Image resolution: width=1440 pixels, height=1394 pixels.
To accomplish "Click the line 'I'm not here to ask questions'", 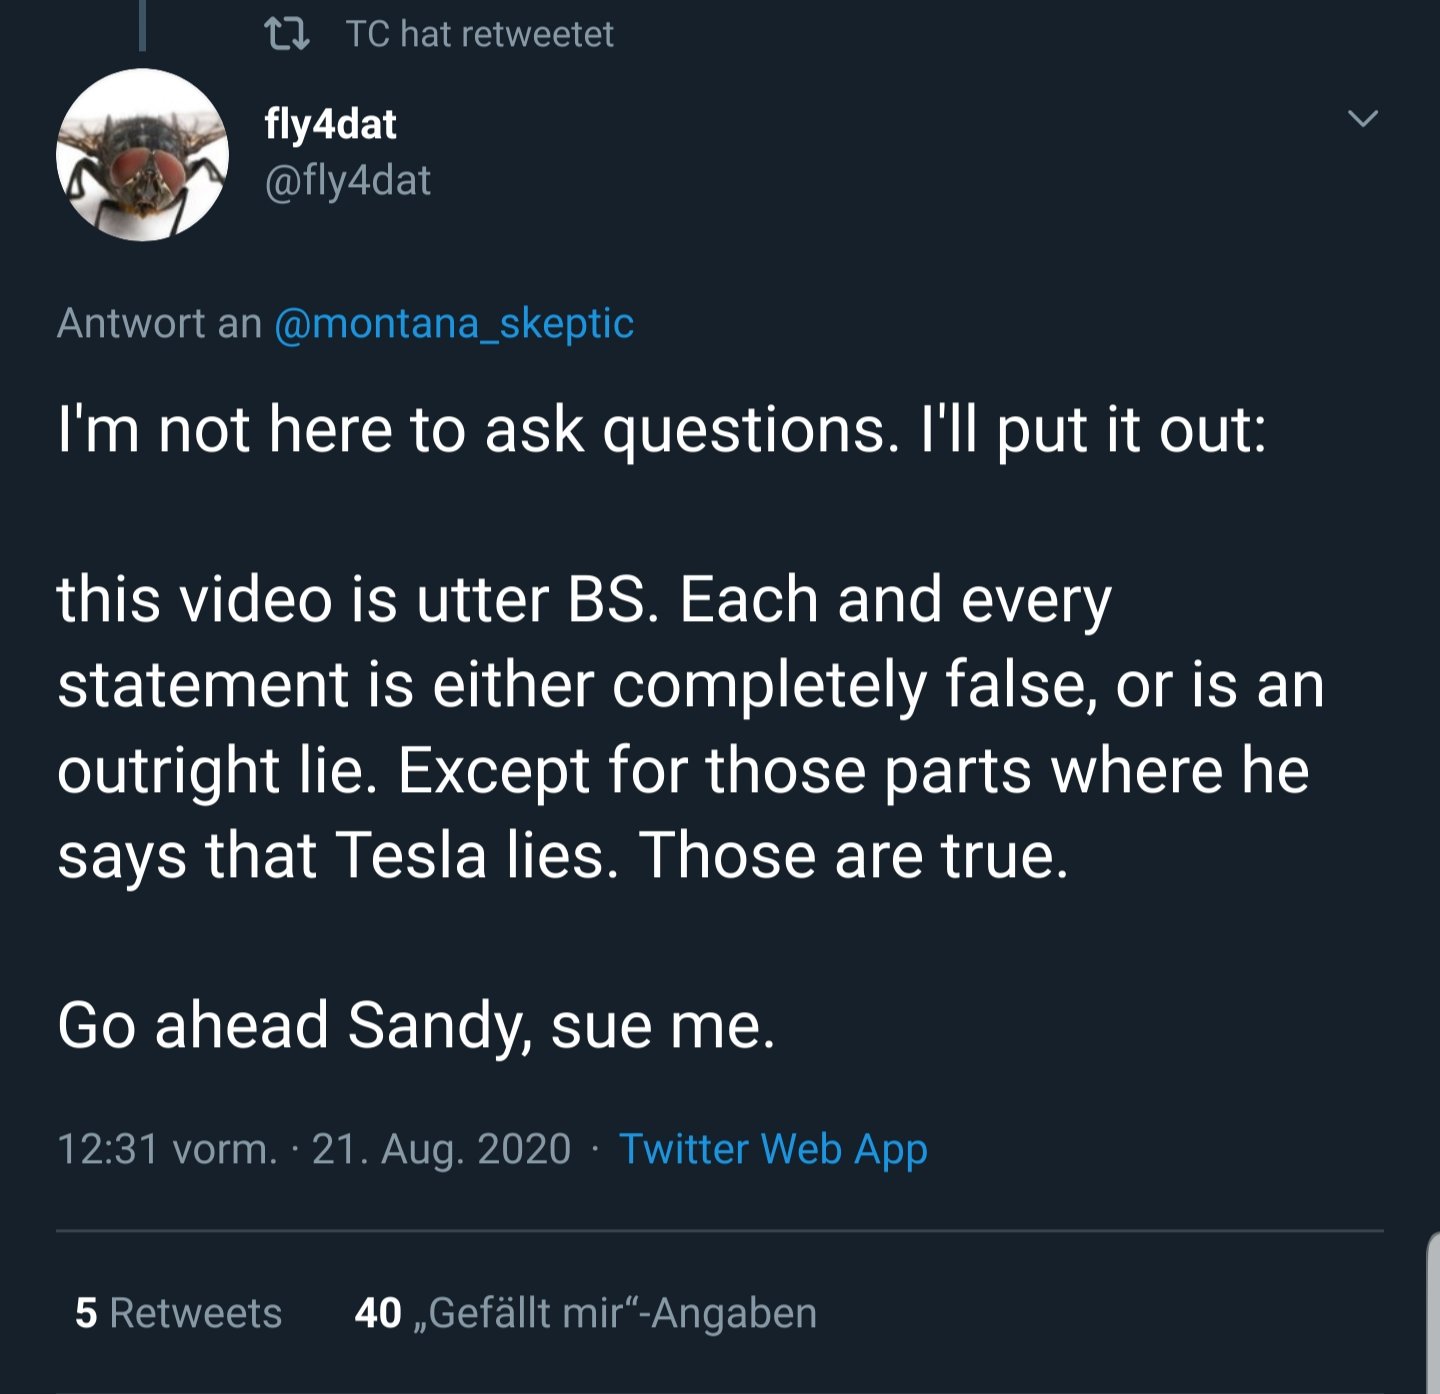I will click(x=662, y=430).
